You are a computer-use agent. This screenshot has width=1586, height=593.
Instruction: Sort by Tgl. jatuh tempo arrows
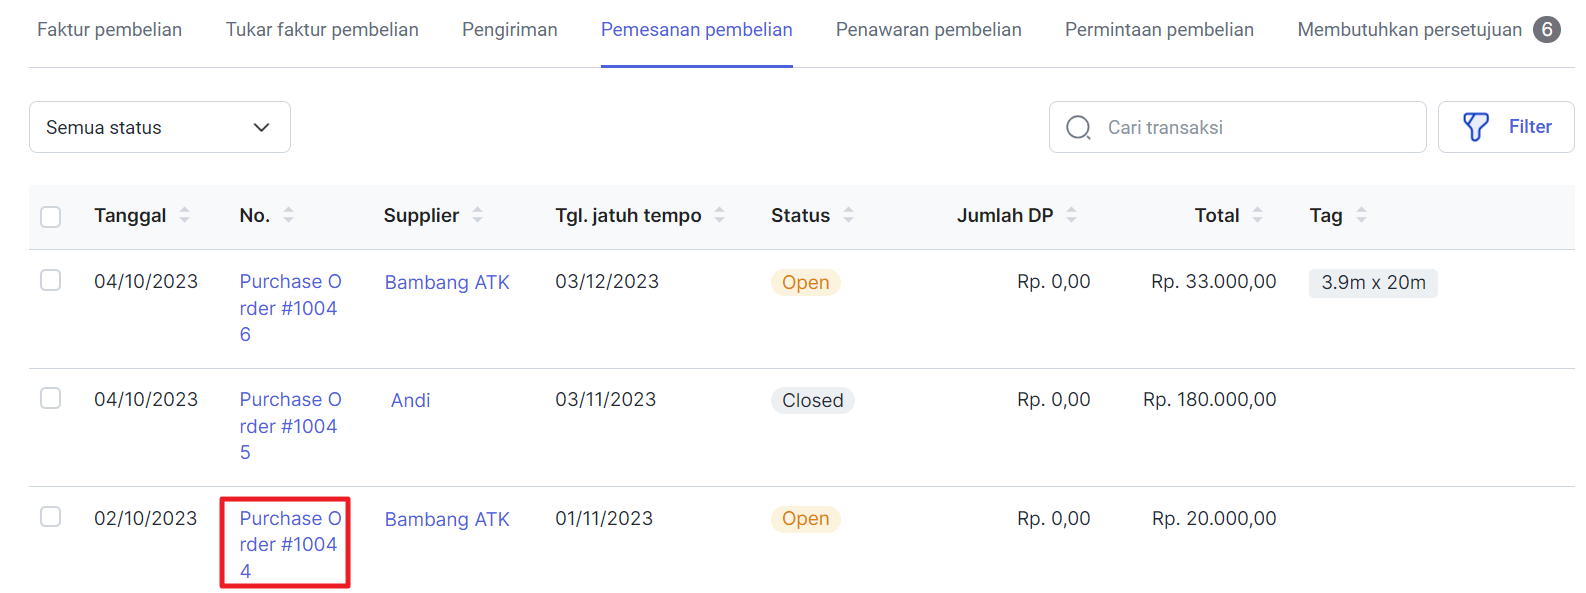[x=720, y=215]
